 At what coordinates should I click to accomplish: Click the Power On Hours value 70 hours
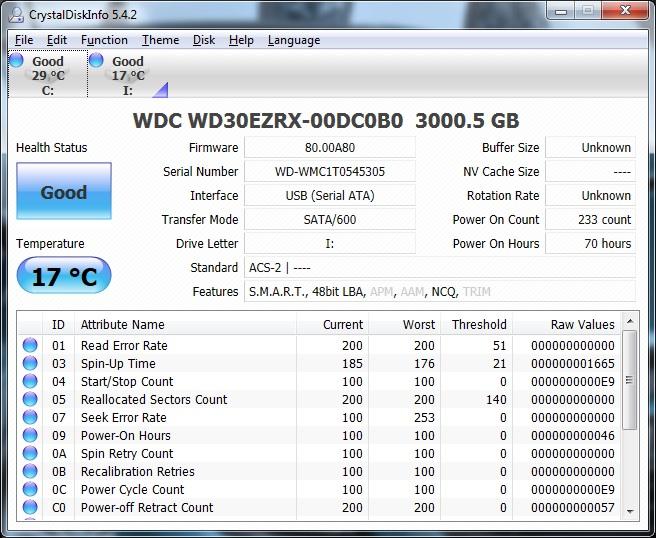[x=590, y=243]
